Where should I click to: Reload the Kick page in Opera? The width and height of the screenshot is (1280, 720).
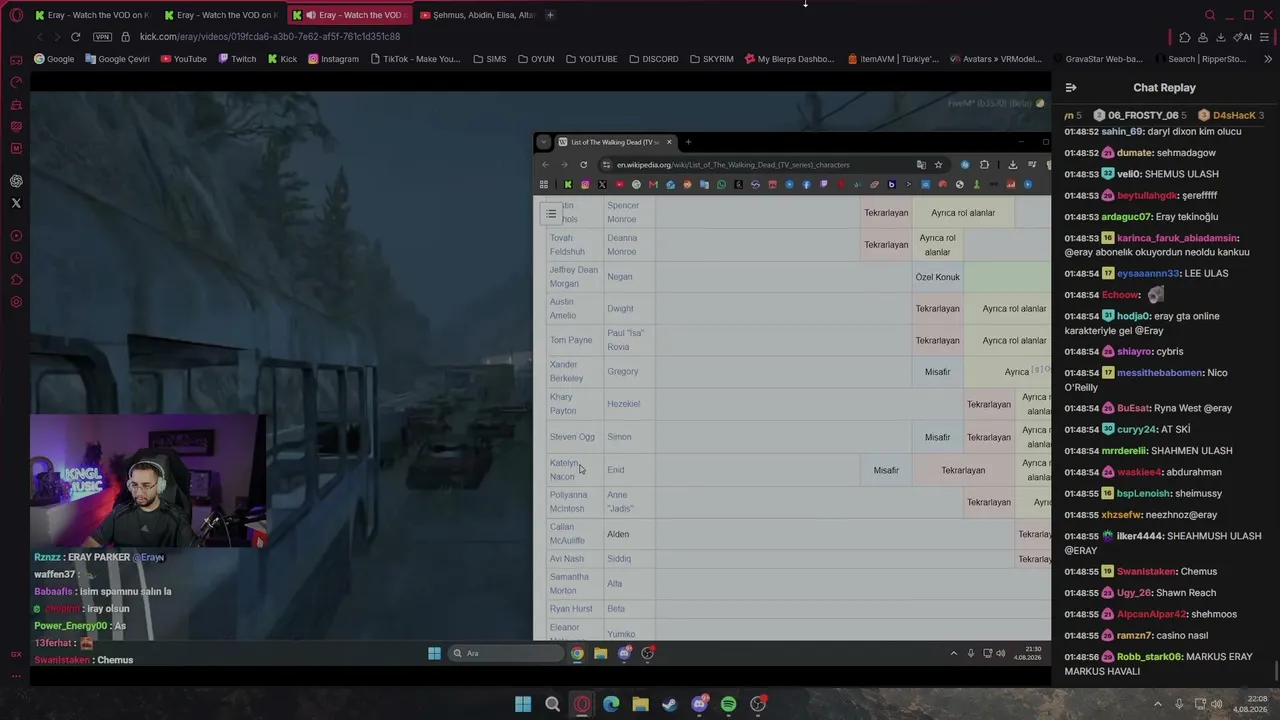76,37
